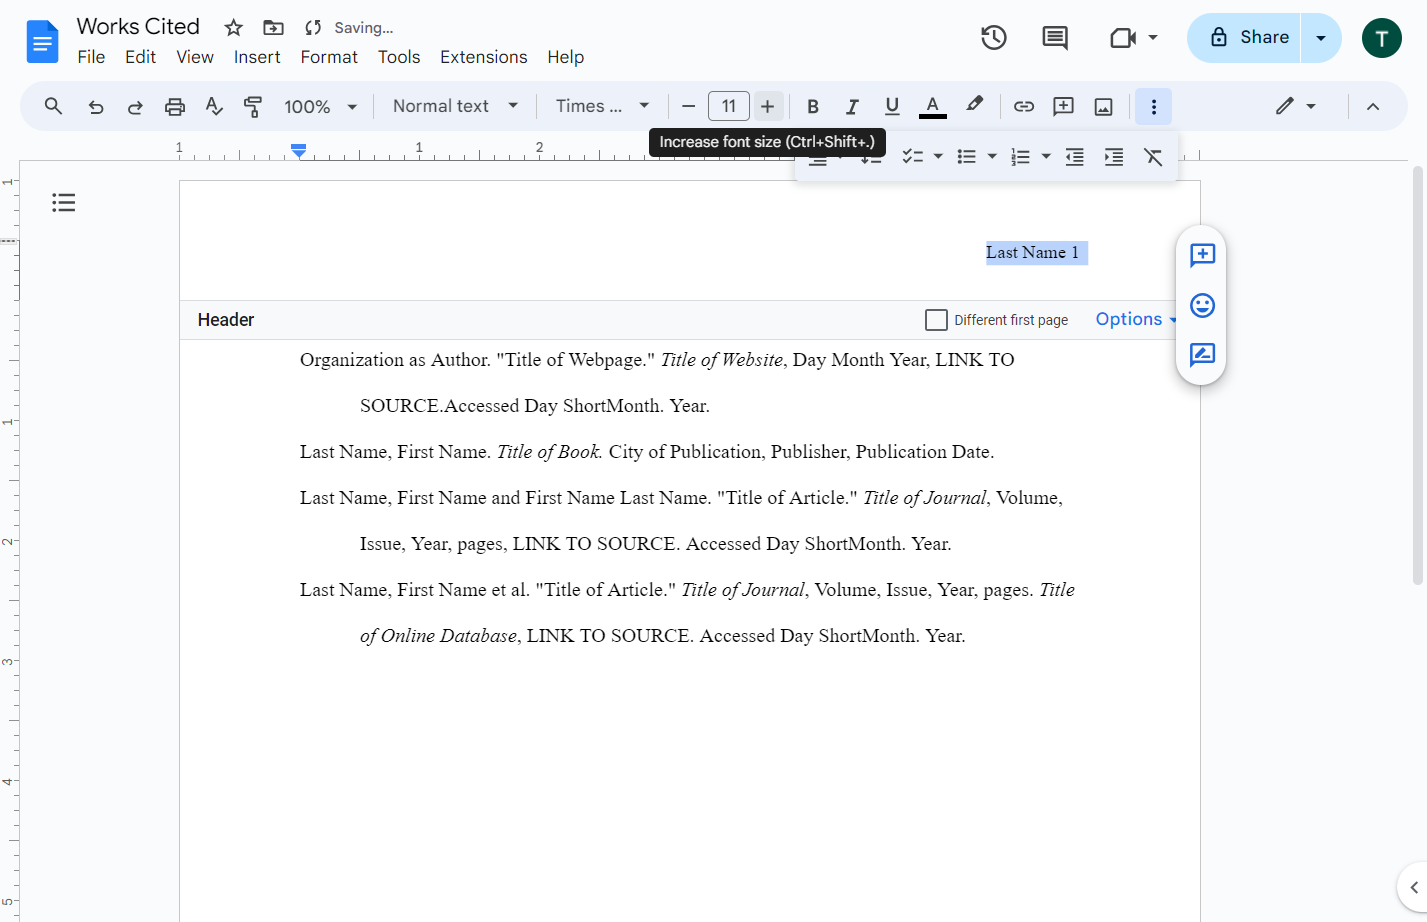Toggle the more toolbar options button

click(1153, 106)
